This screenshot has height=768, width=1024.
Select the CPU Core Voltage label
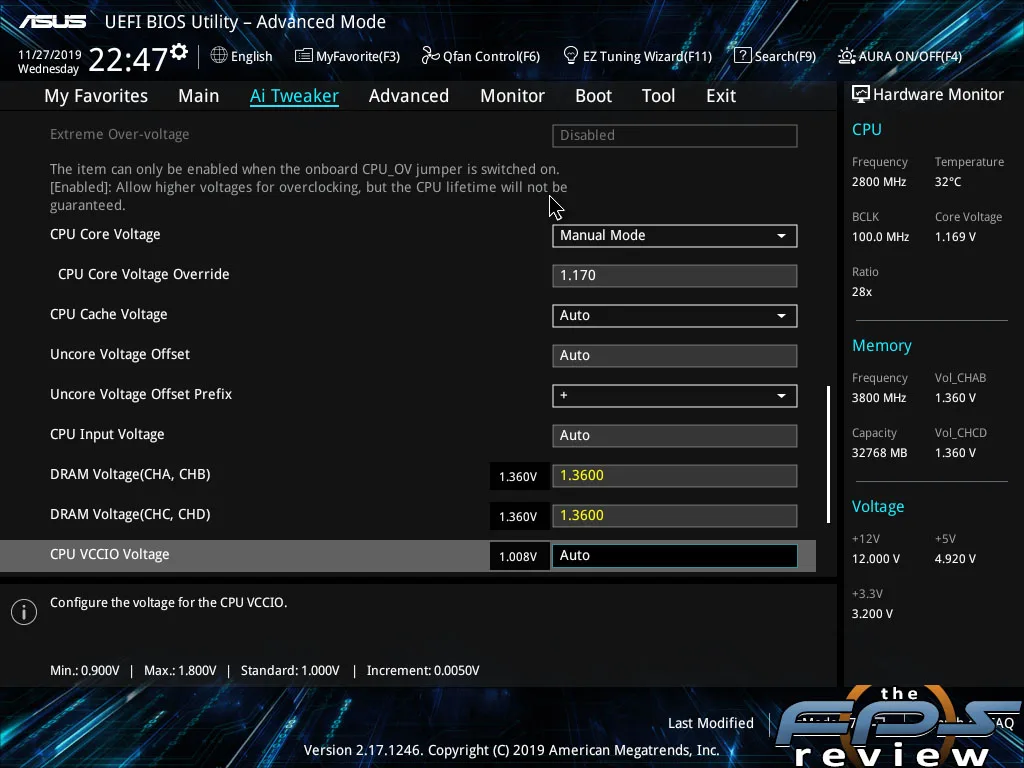pyautogui.click(x=105, y=234)
